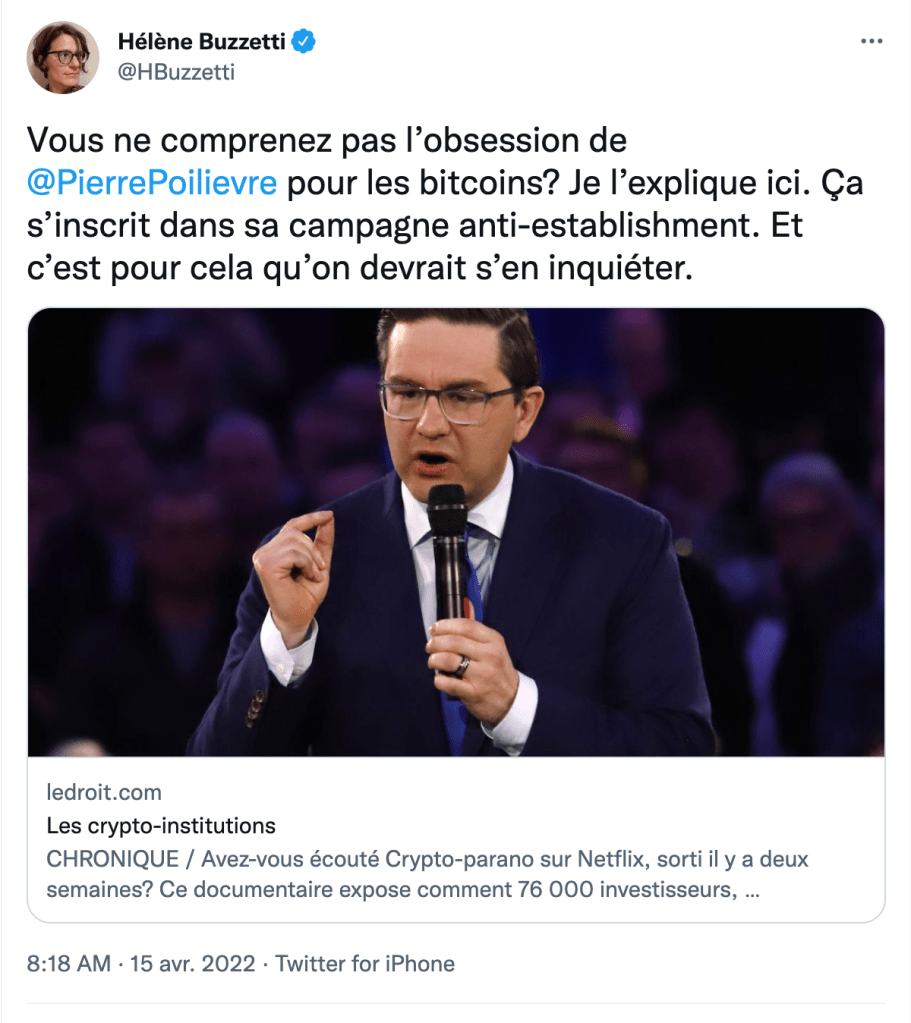Open the three-dot more options menu
The image size is (911, 1023).
point(871,41)
